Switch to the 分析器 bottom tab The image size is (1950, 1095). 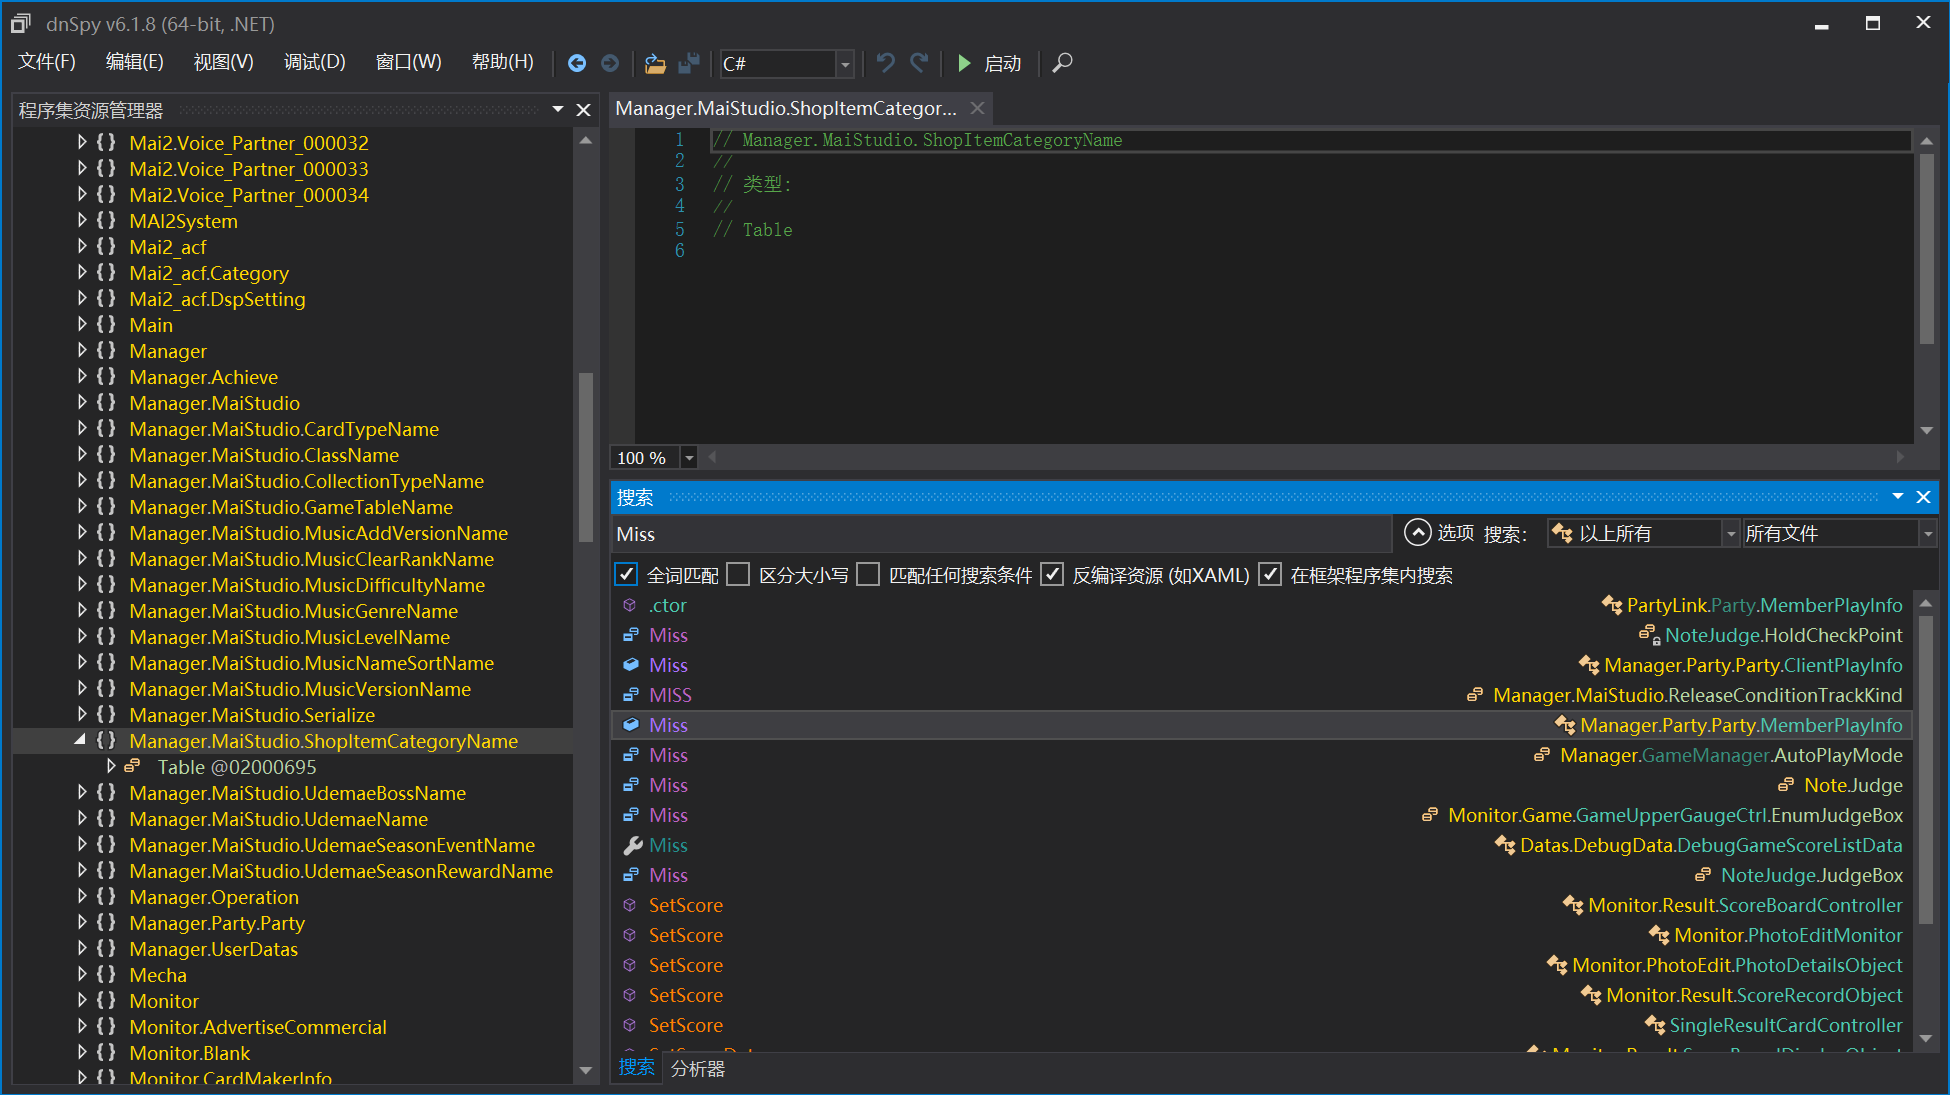698,1069
